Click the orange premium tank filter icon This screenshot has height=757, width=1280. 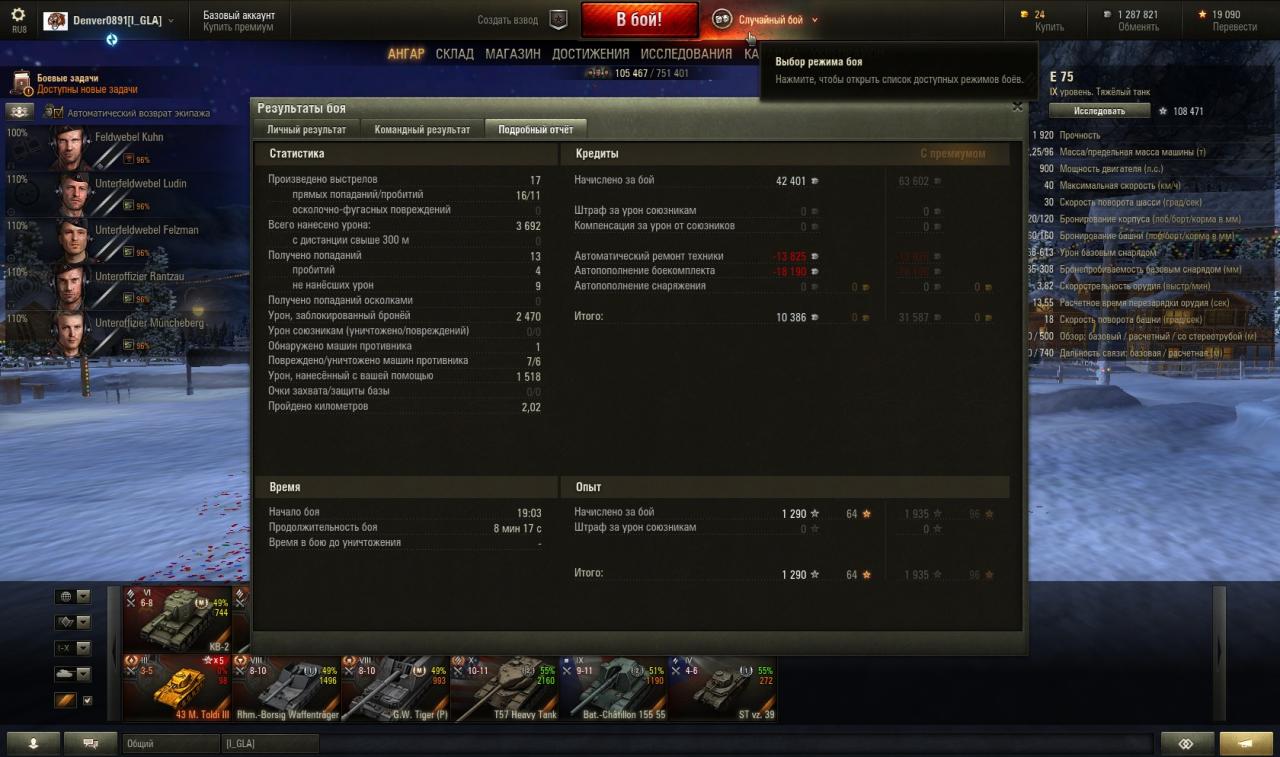66,700
